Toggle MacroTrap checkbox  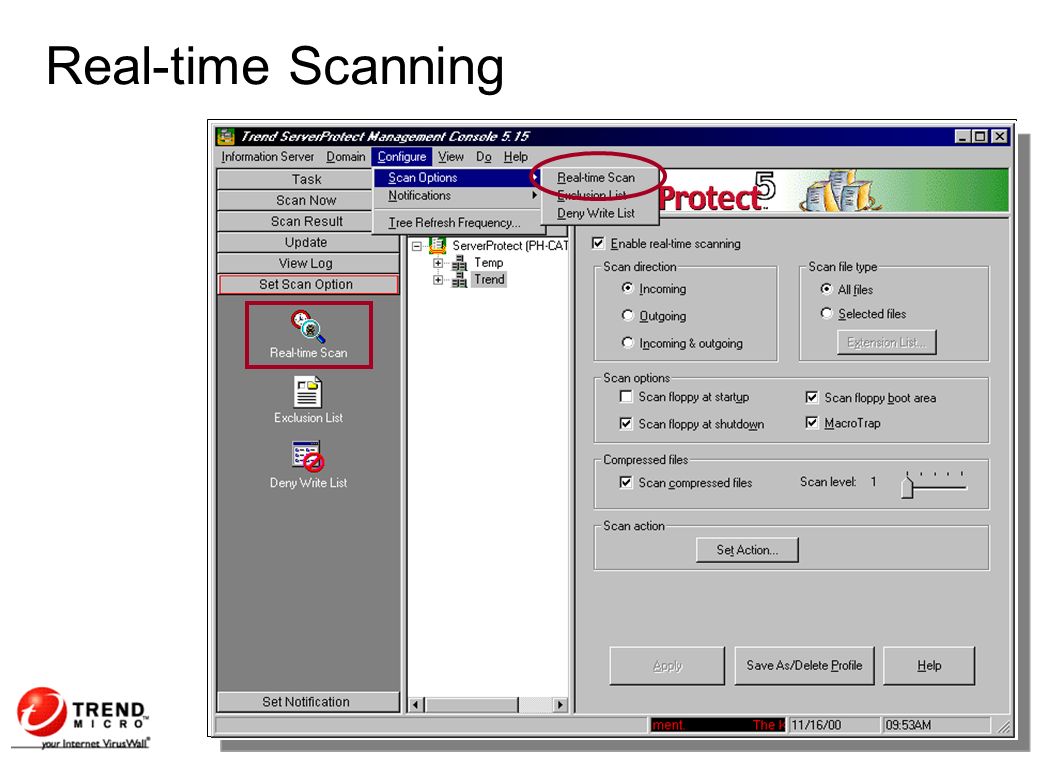812,423
